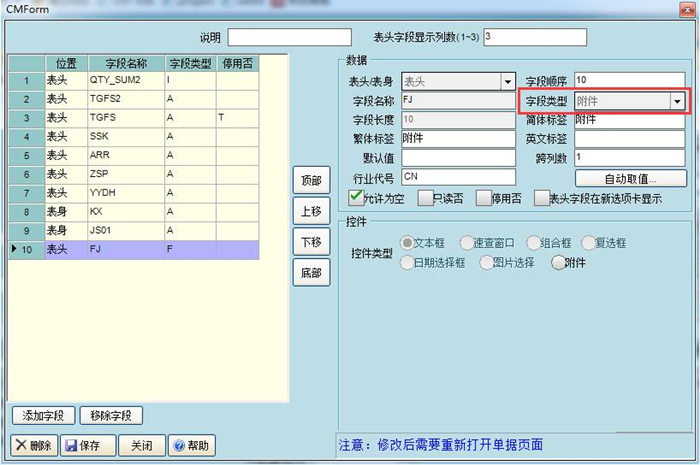Select the 图片选择 radio button
Image resolution: width=700 pixels, height=465 pixels.
486,262
